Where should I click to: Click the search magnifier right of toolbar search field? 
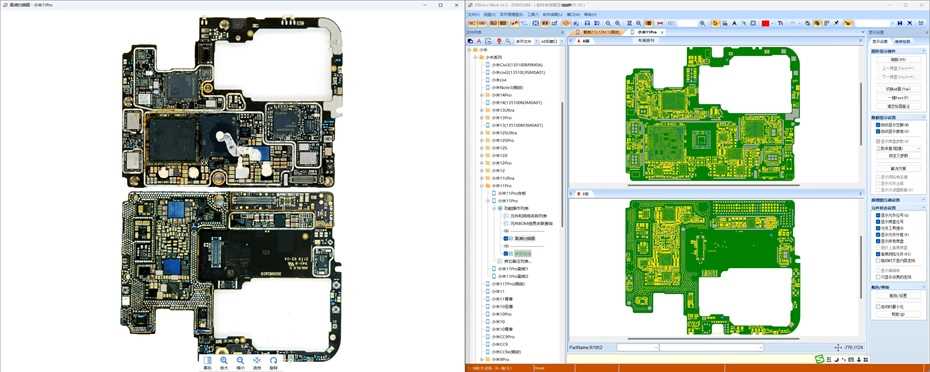[x=702, y=23]
